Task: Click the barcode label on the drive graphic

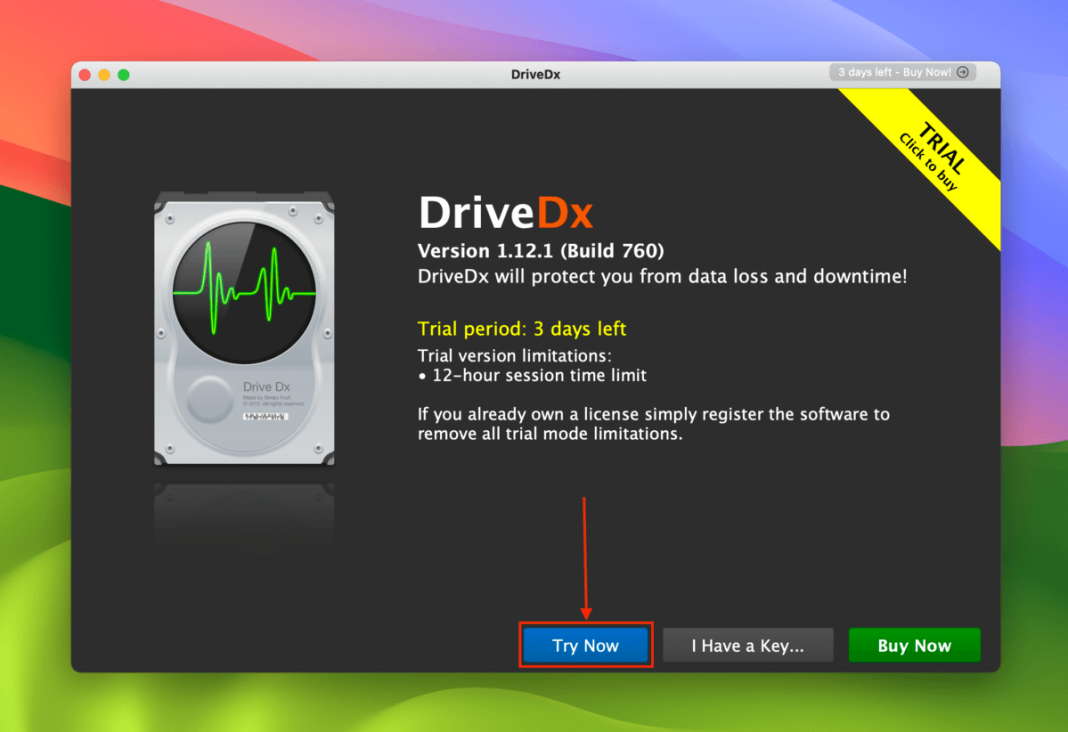Action: 266,416
